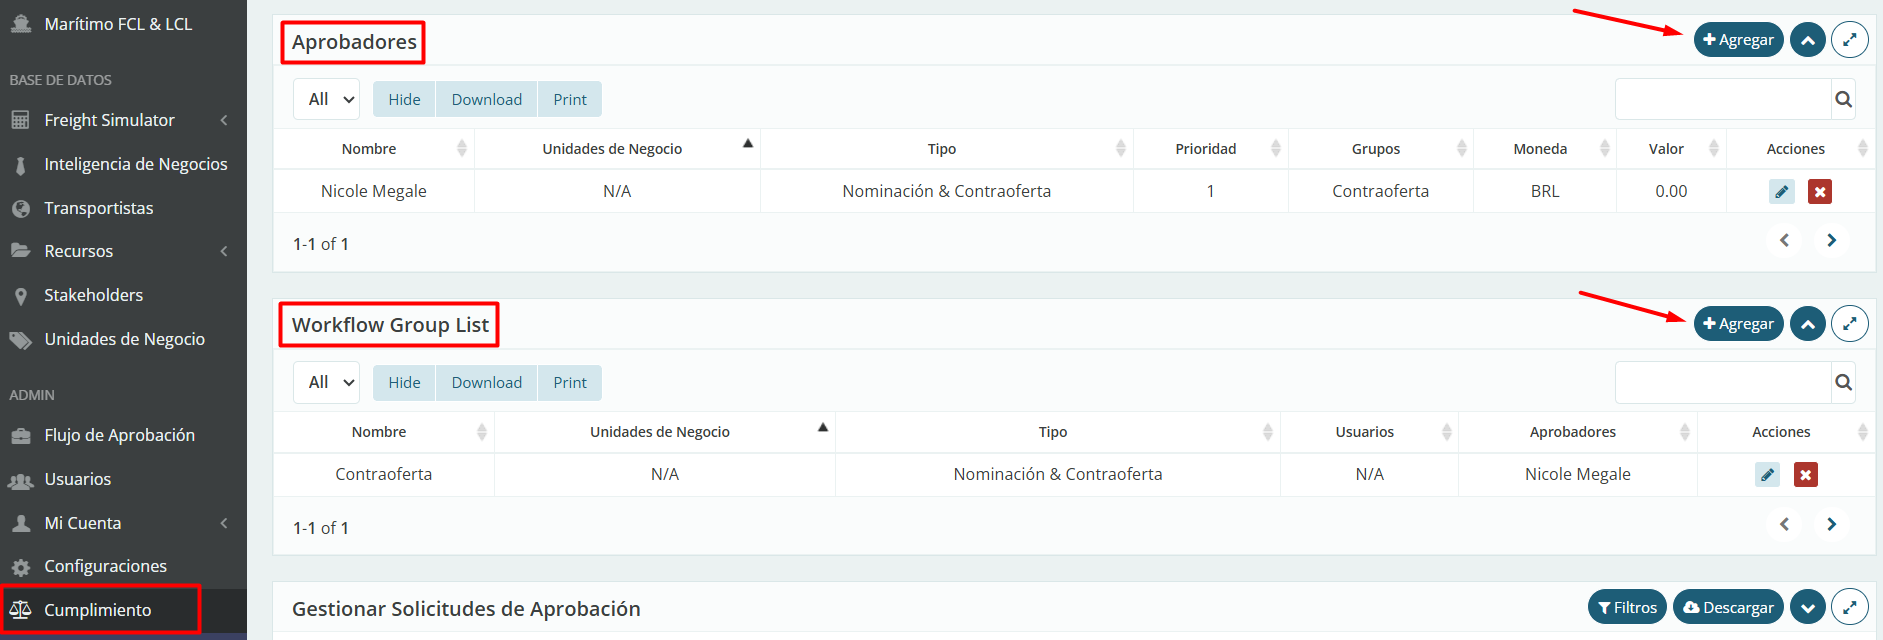Screen dimensions: 1883x640
Task: Click Agregar in the Aprobadores panel
Action: (x=1738, y=40)
